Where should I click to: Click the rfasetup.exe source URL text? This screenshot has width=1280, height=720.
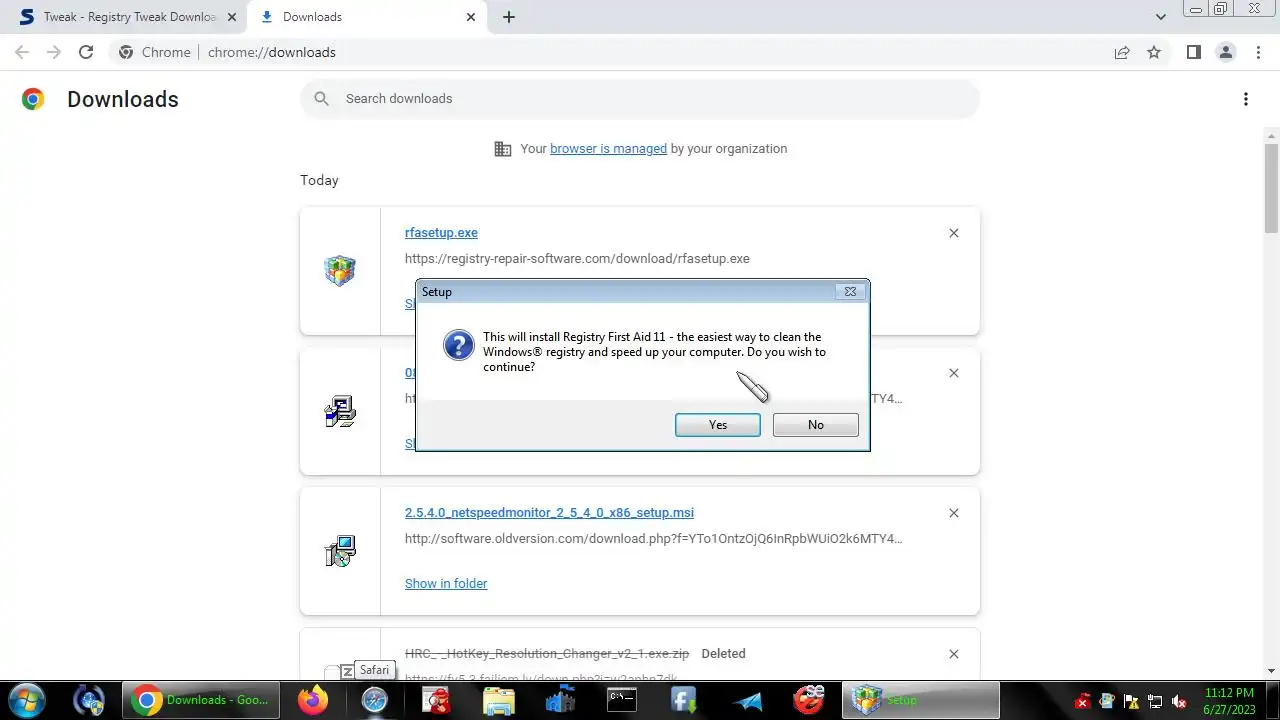(577, 258)
